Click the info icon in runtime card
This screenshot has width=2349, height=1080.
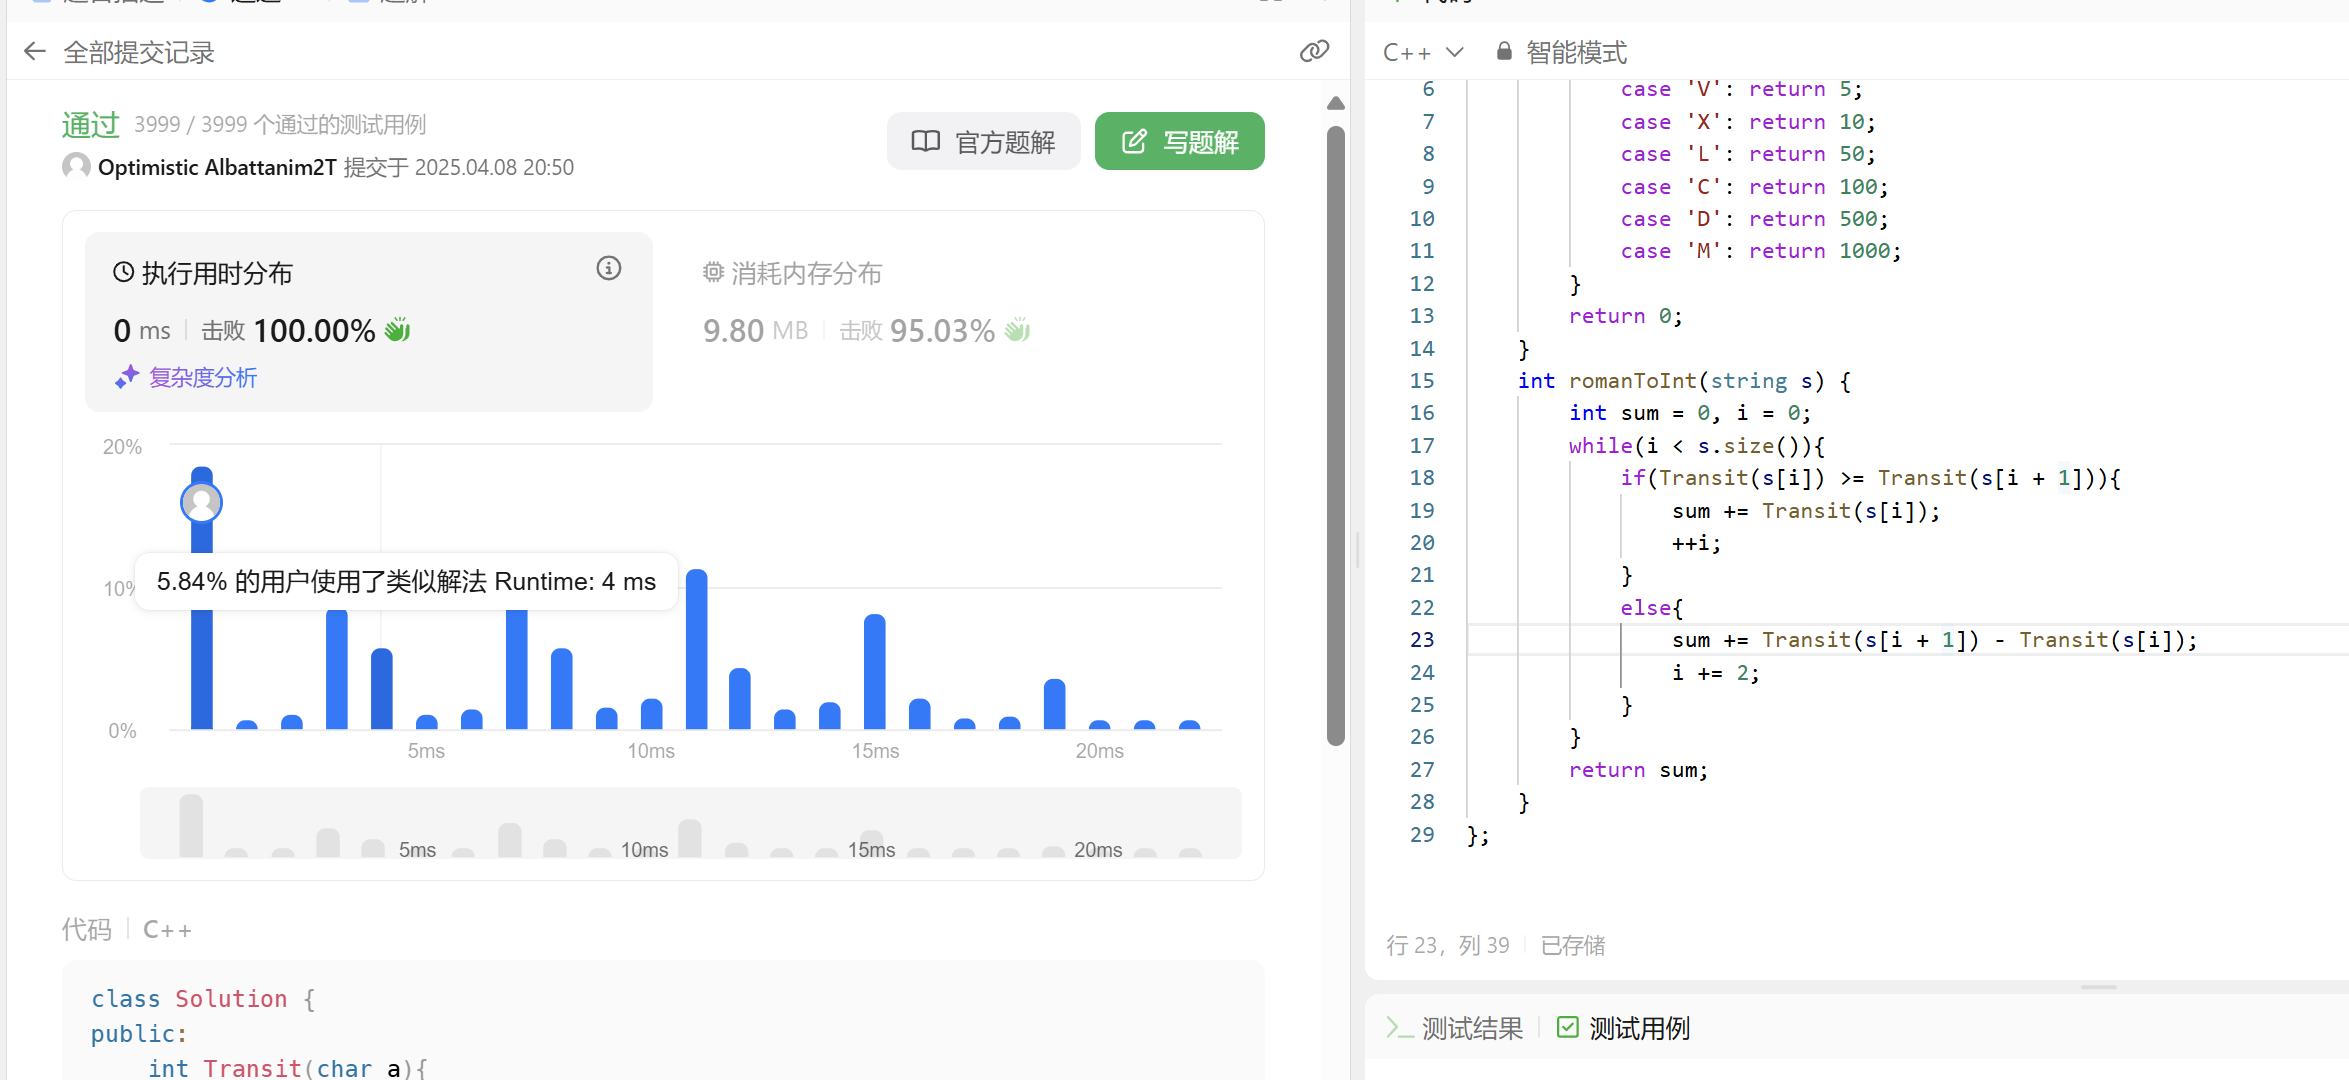point(608,268)
